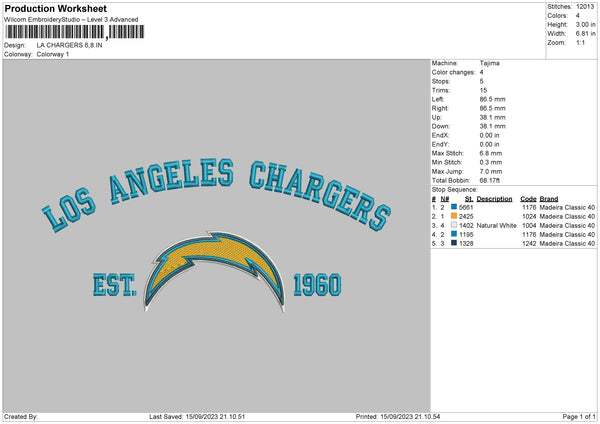This screenshot has width=600, height=424.
Task: Select the LOS ANGELES CHARGERS arched text
Action: [215, 192]
